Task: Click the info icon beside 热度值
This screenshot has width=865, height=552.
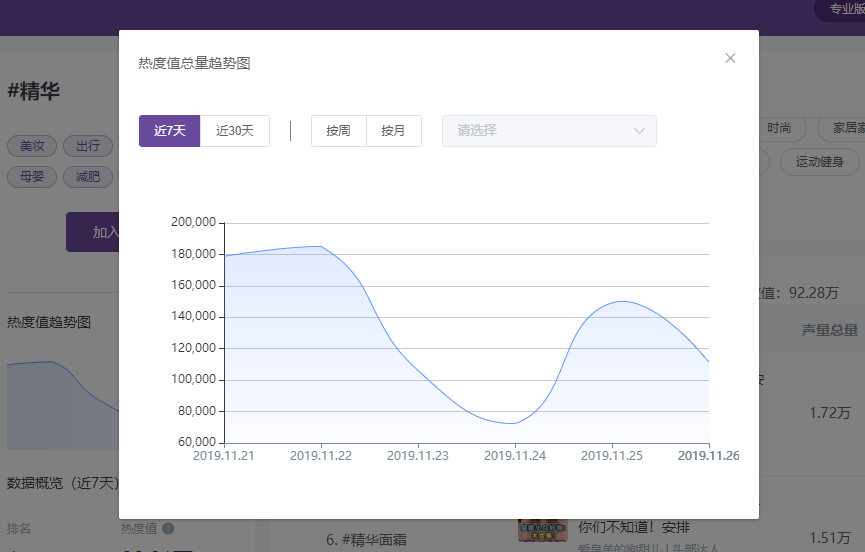Action: (x=168, y=528)
